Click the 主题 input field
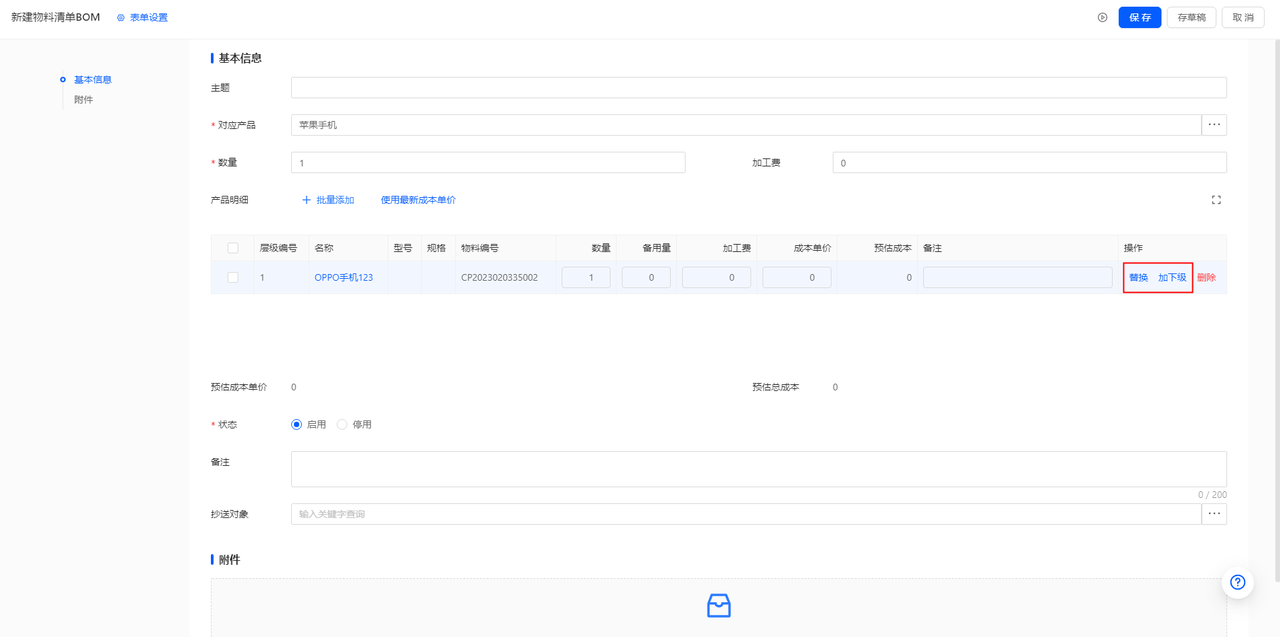 [758, 88]
